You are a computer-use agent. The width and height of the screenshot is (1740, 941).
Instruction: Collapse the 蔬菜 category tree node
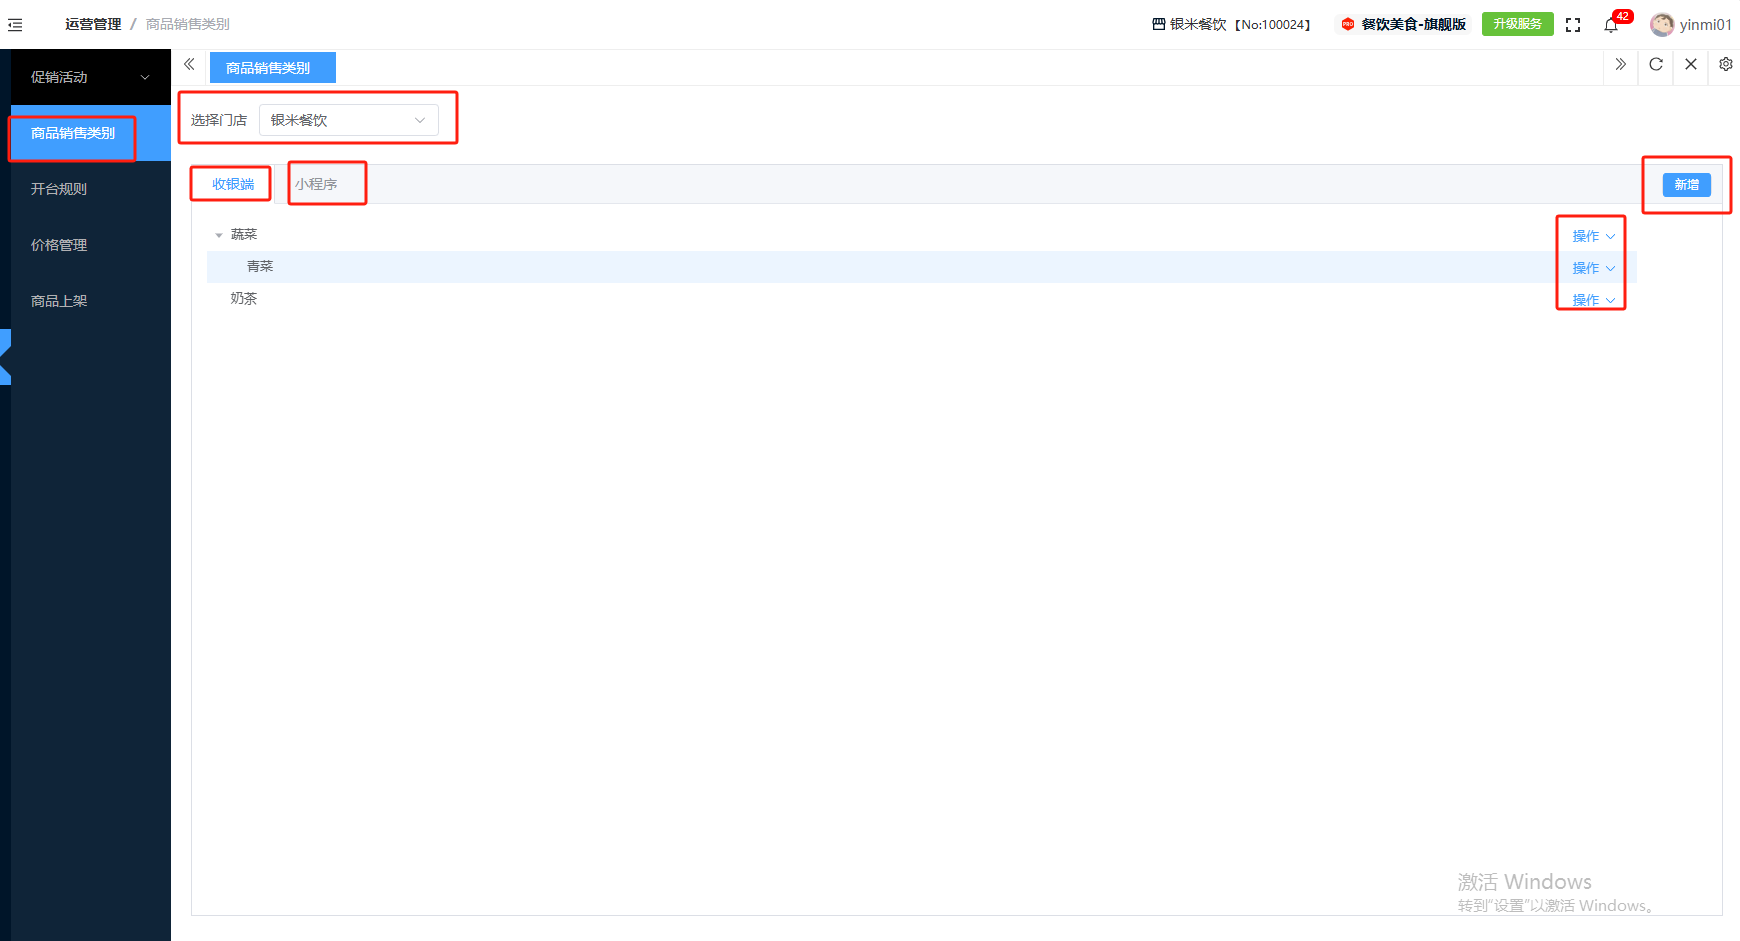219,235
